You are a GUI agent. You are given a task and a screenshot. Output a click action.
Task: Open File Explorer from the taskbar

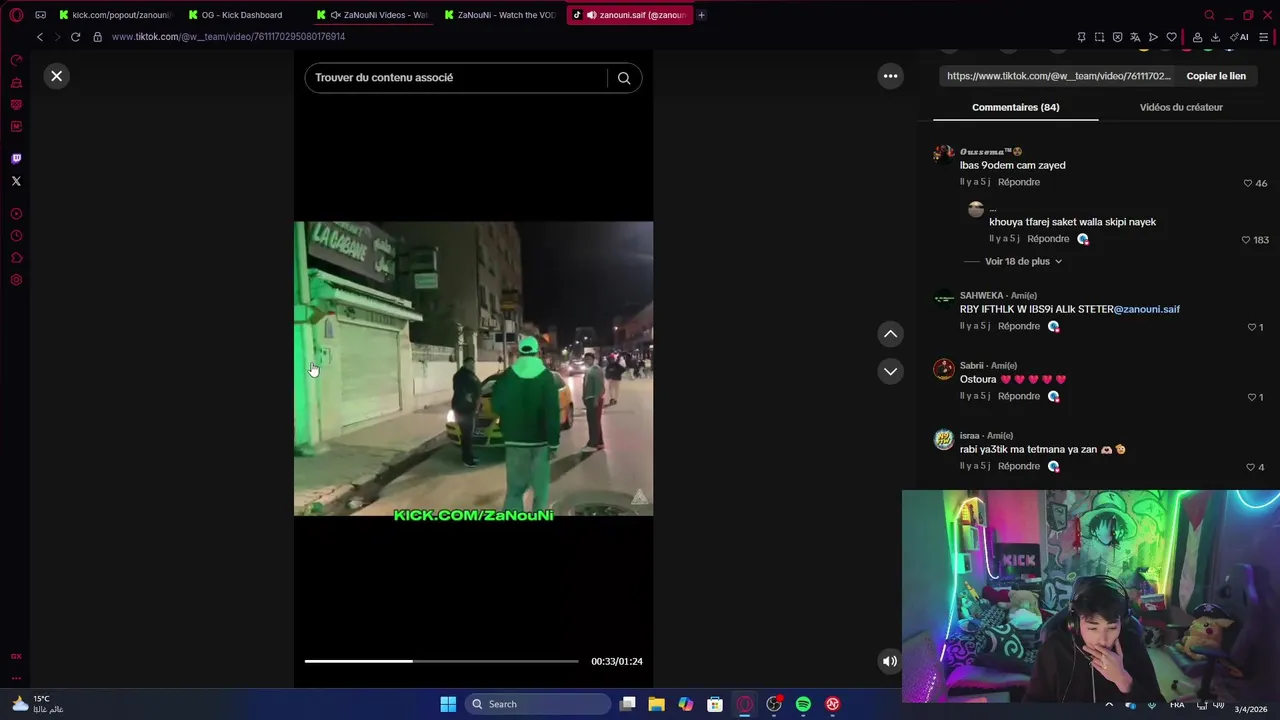656,704
